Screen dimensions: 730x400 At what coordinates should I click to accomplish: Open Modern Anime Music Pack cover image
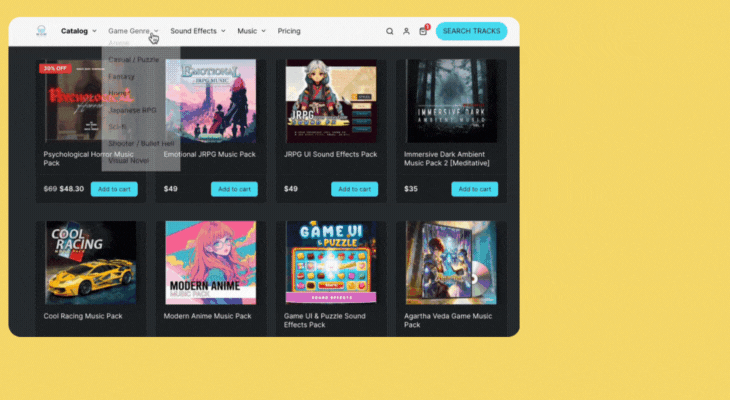coord(210,263)
